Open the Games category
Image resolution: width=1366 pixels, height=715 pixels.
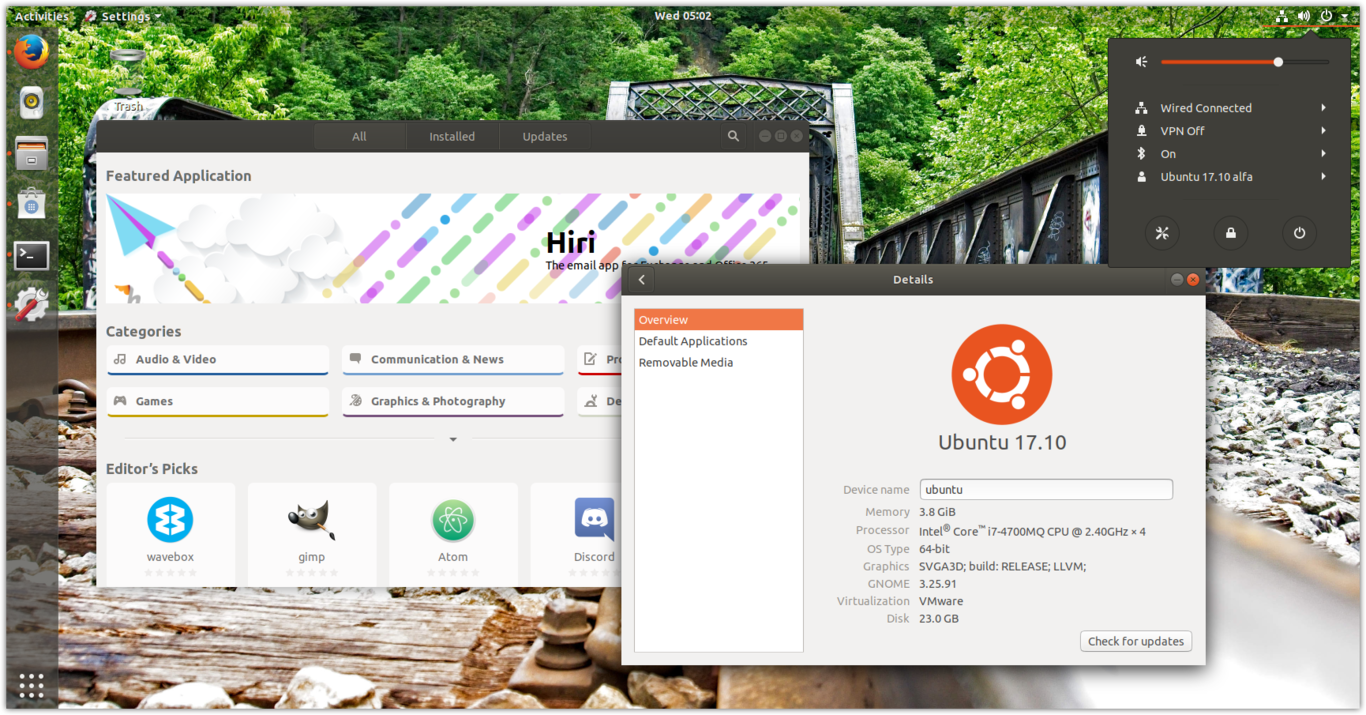218,402
